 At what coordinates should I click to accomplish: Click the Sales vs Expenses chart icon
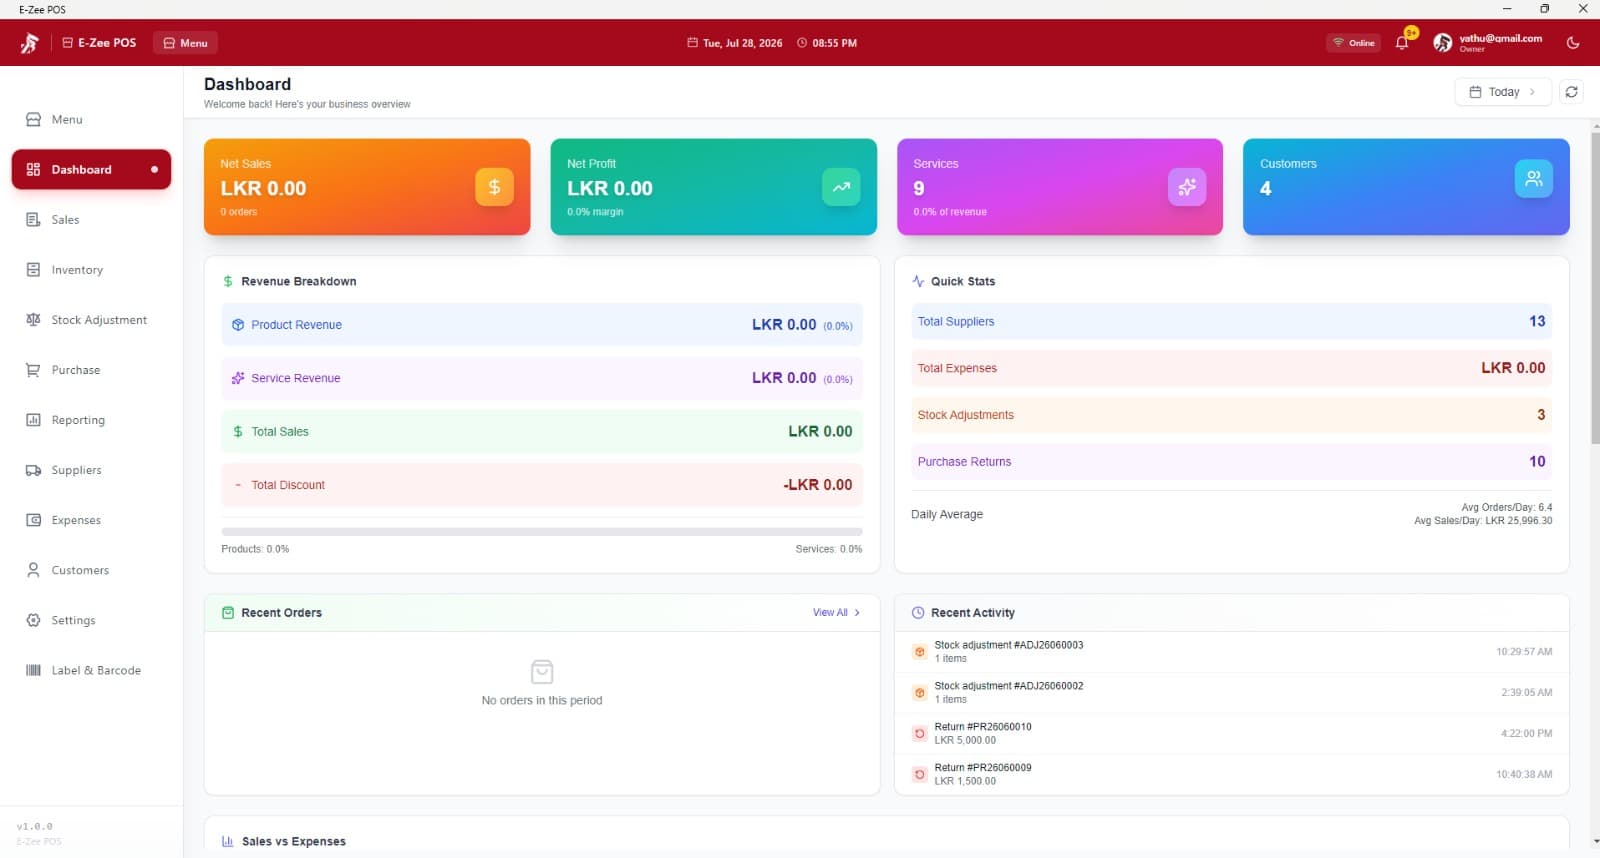tap(228, 842)
